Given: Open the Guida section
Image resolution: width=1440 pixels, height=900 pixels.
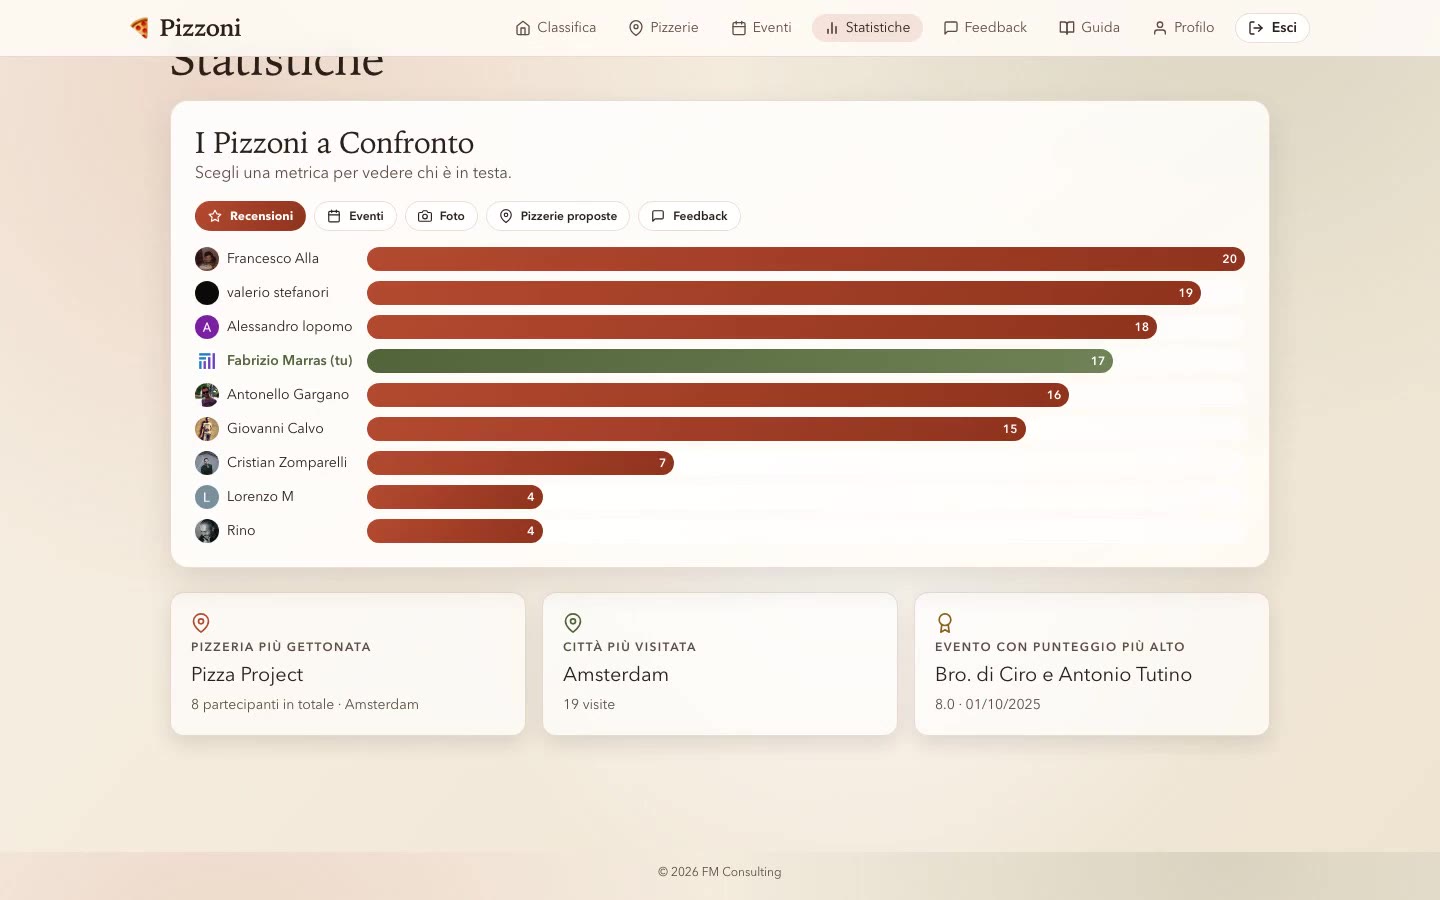Looking at the screenshot, I should 1089,28.
